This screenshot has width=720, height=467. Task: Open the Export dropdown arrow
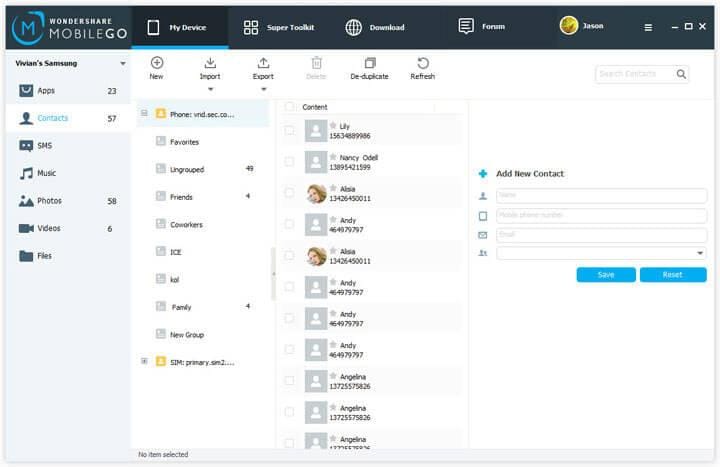[264, 89]
